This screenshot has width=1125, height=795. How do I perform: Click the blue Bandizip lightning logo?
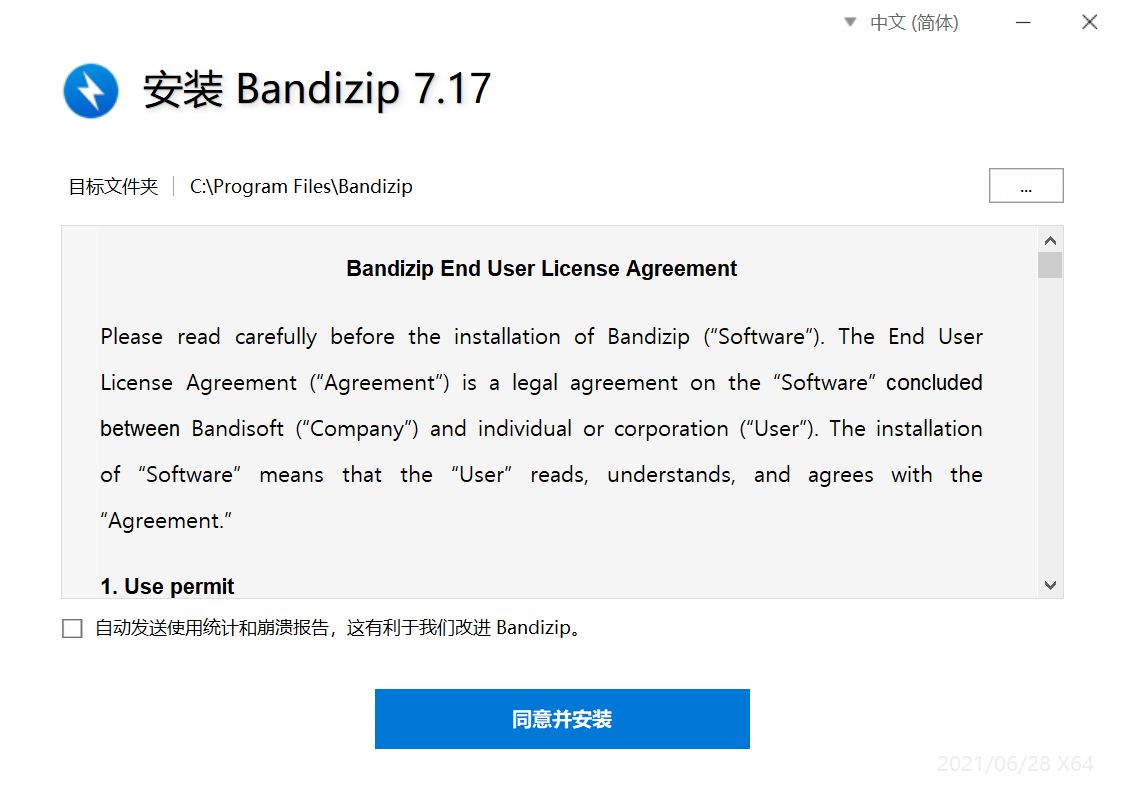pyautogui.click(x=90, y=91)
